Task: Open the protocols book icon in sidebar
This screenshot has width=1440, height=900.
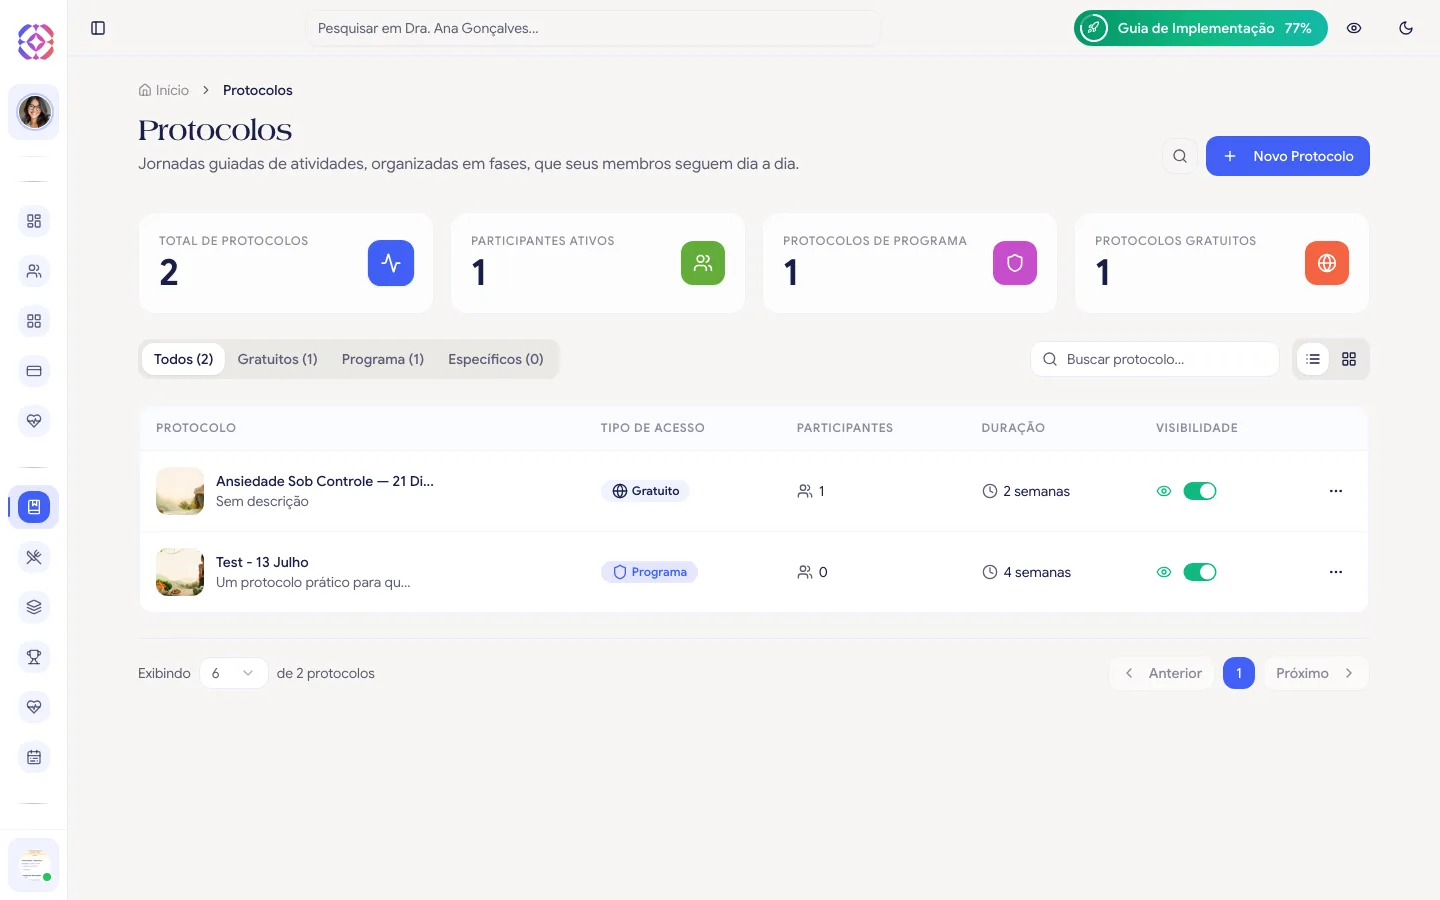Action: click(34, 507)
